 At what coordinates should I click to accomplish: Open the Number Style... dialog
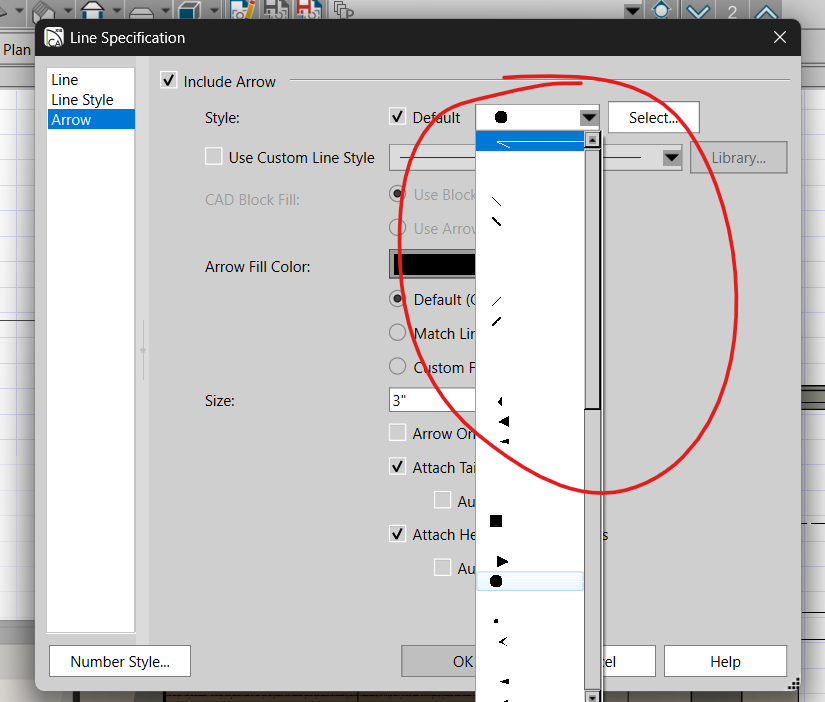pos(120,661)
